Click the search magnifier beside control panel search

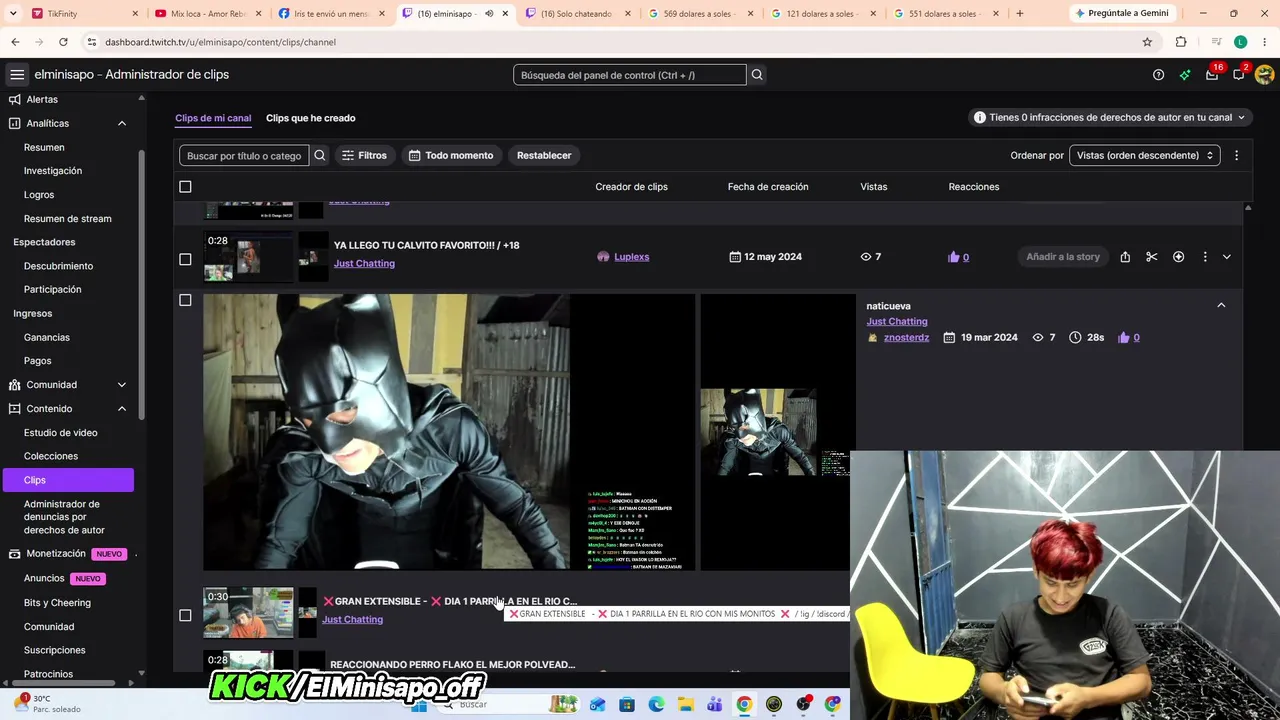[x=757, y=75]
